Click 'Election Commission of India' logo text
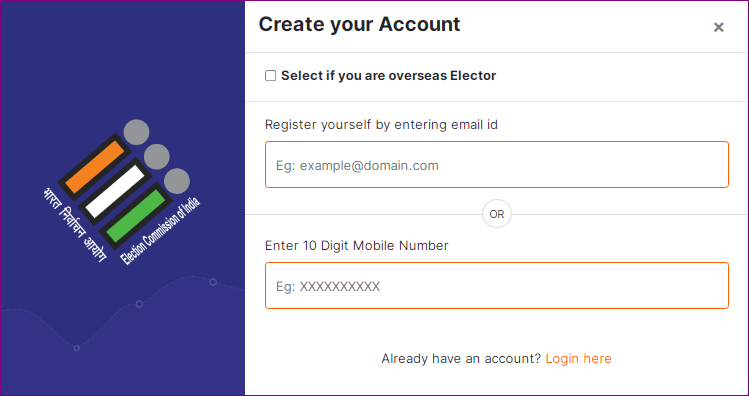Viewport: 749px width, 396px height. point(160,231)
